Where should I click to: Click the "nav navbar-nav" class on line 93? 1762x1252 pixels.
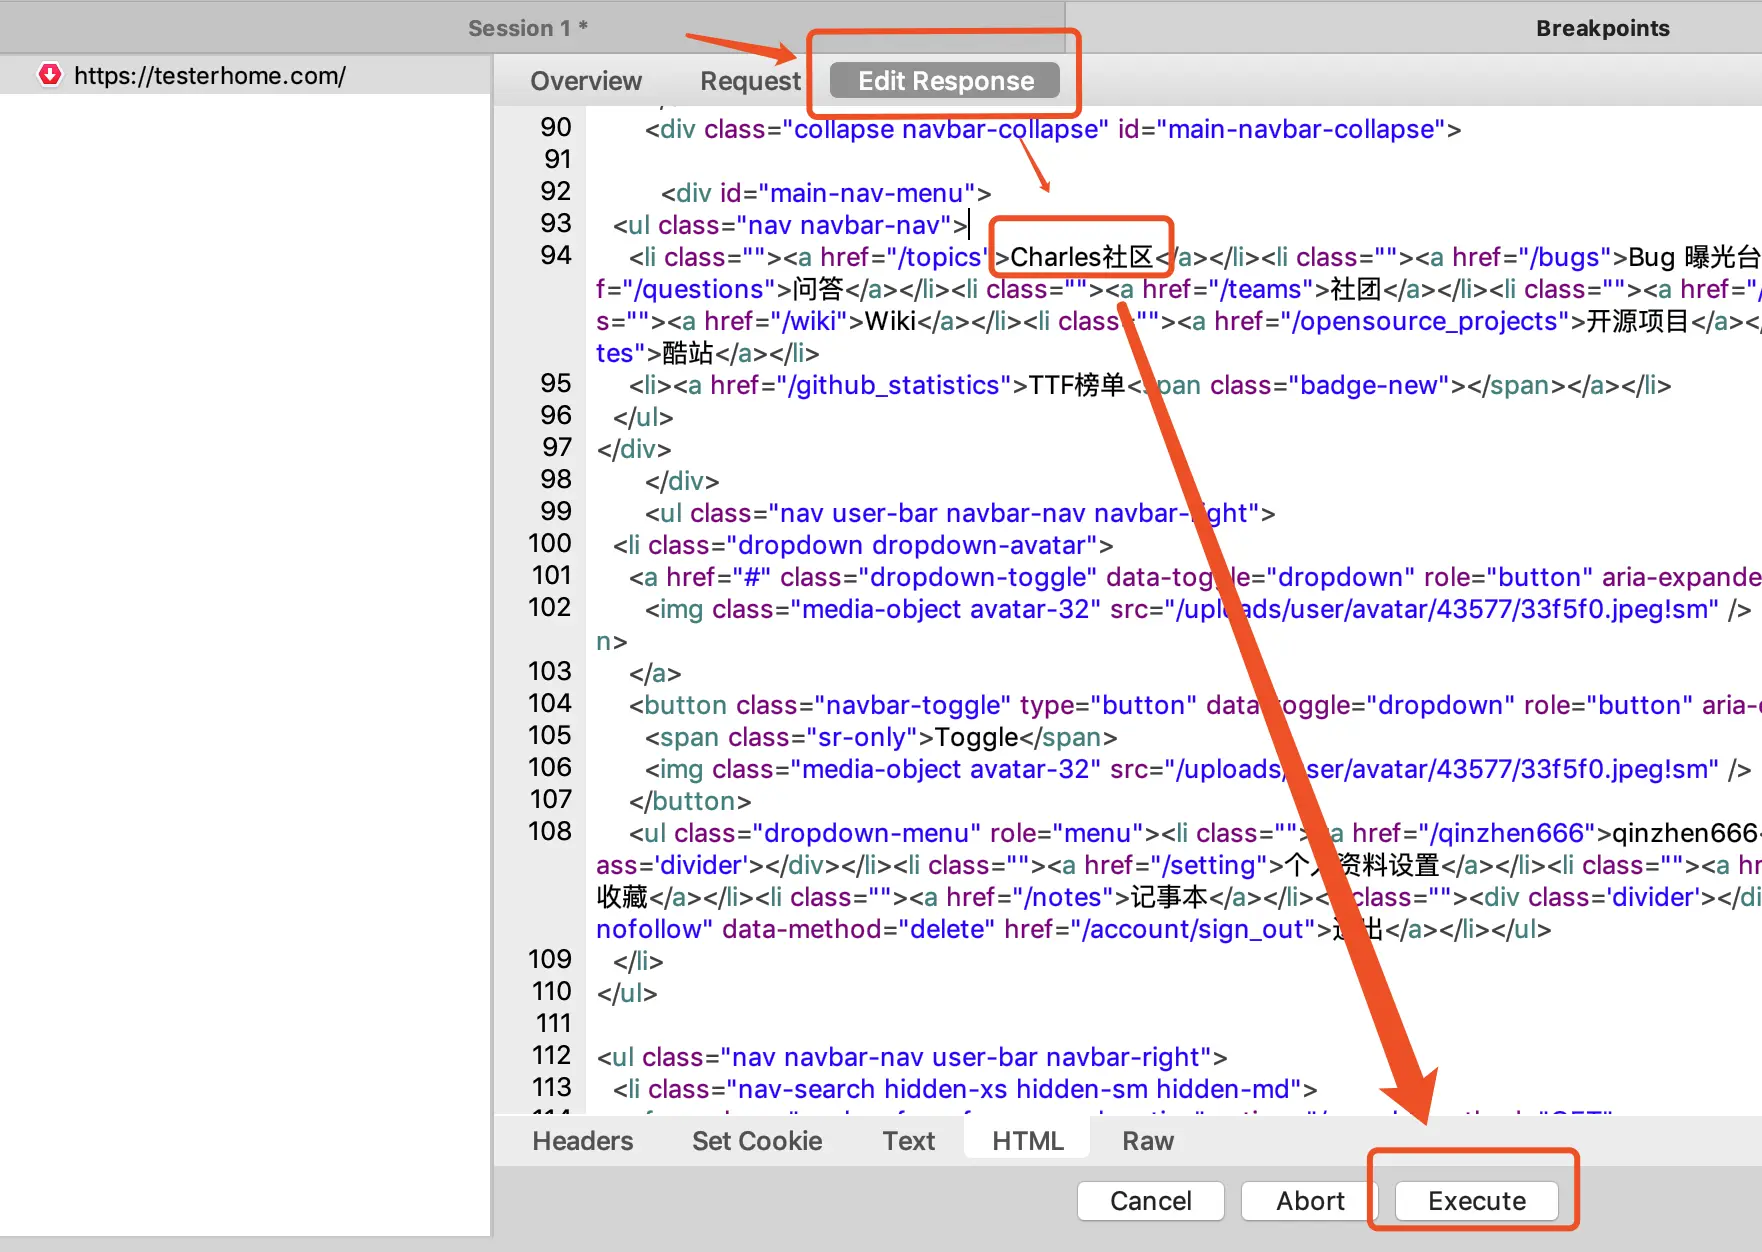point(844,225)
